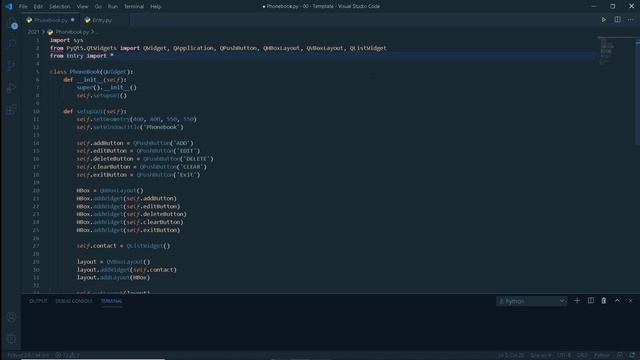640x360 pixels.
Task: Click self.exitButton line with 'Exit'
Action: pos(138,175)
